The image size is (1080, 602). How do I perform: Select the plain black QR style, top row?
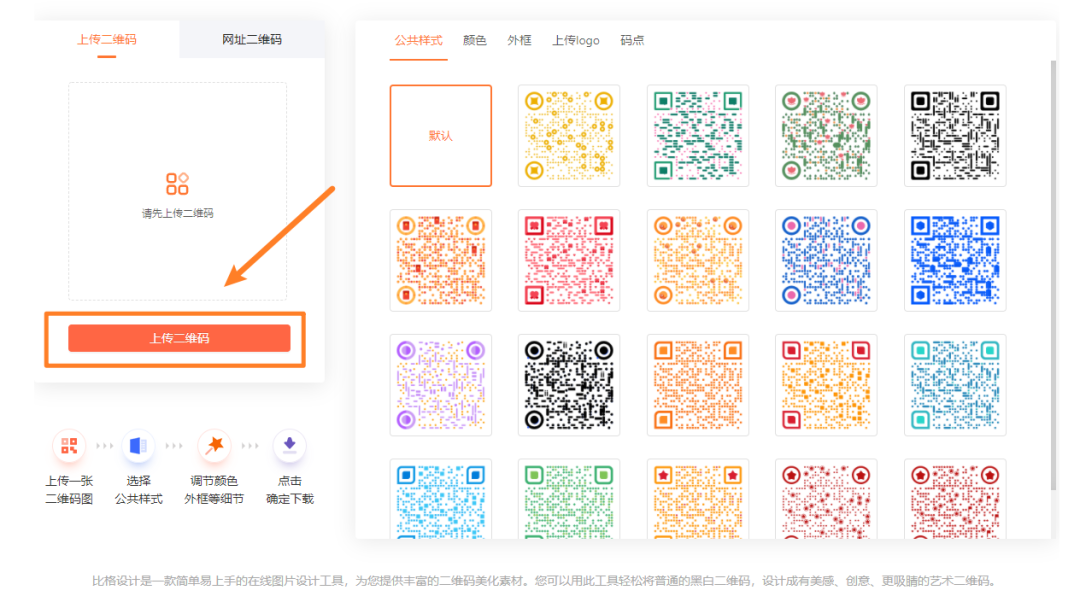(x=955, y=136)
